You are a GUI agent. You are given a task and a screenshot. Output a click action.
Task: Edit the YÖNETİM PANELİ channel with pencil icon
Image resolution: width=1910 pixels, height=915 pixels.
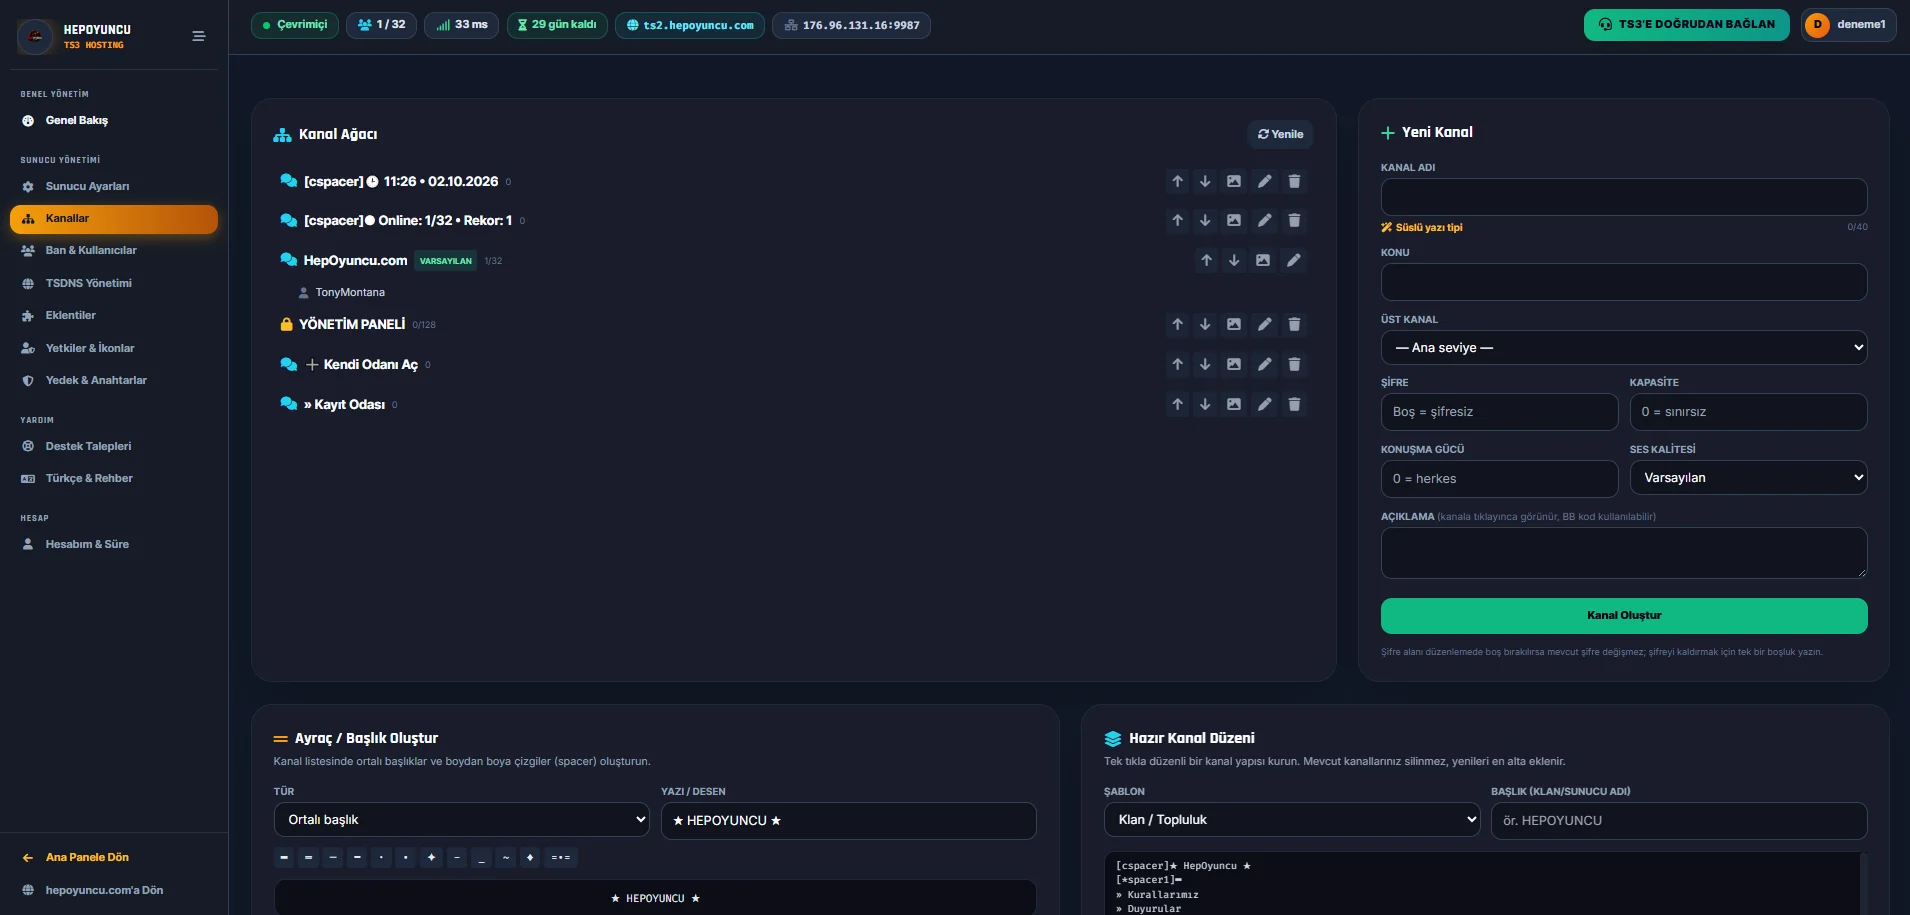coord(1265,324)
